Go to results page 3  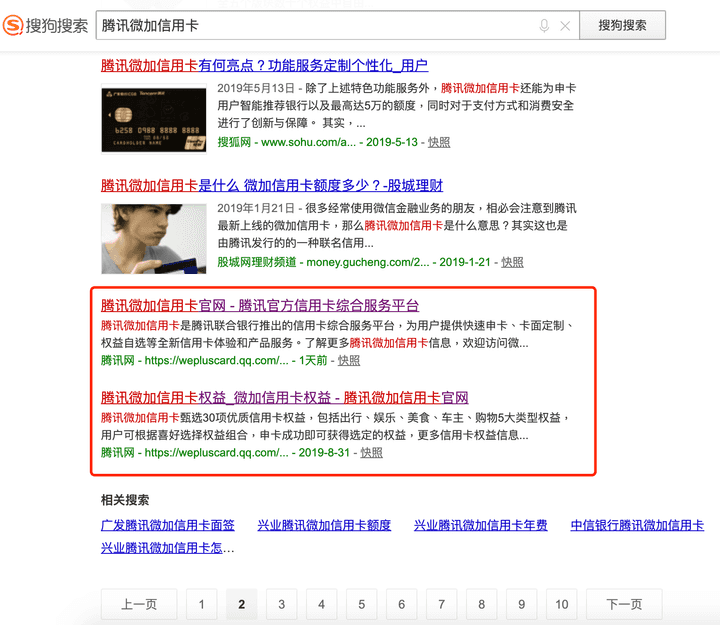click(x=281, y=604)
